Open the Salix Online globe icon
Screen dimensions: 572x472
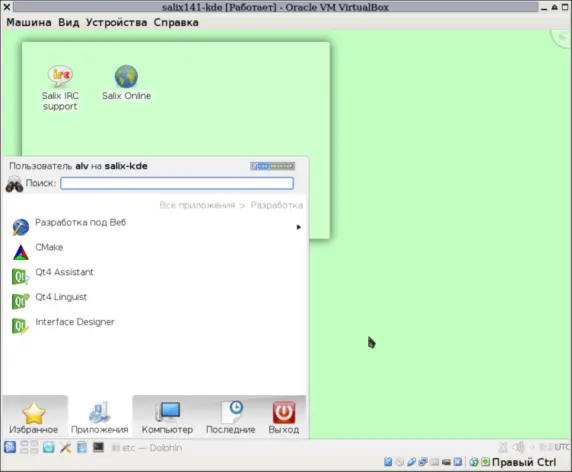point(126,83)
